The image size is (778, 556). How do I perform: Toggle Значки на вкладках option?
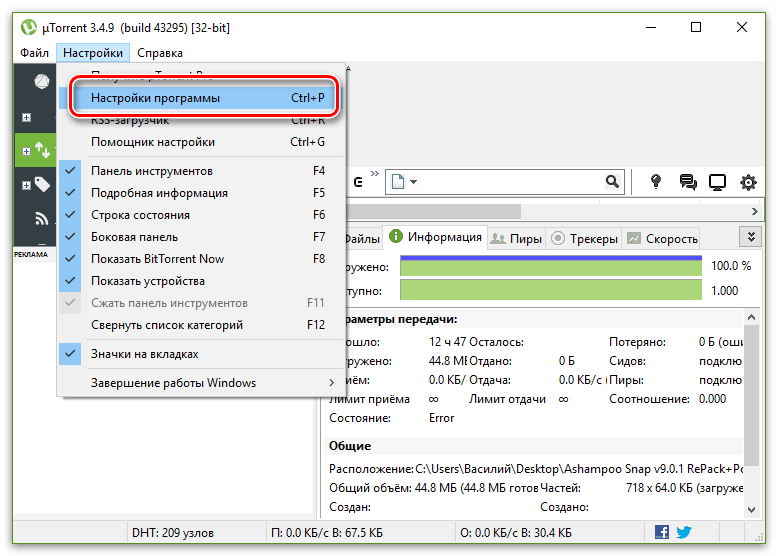coord(201,354)
